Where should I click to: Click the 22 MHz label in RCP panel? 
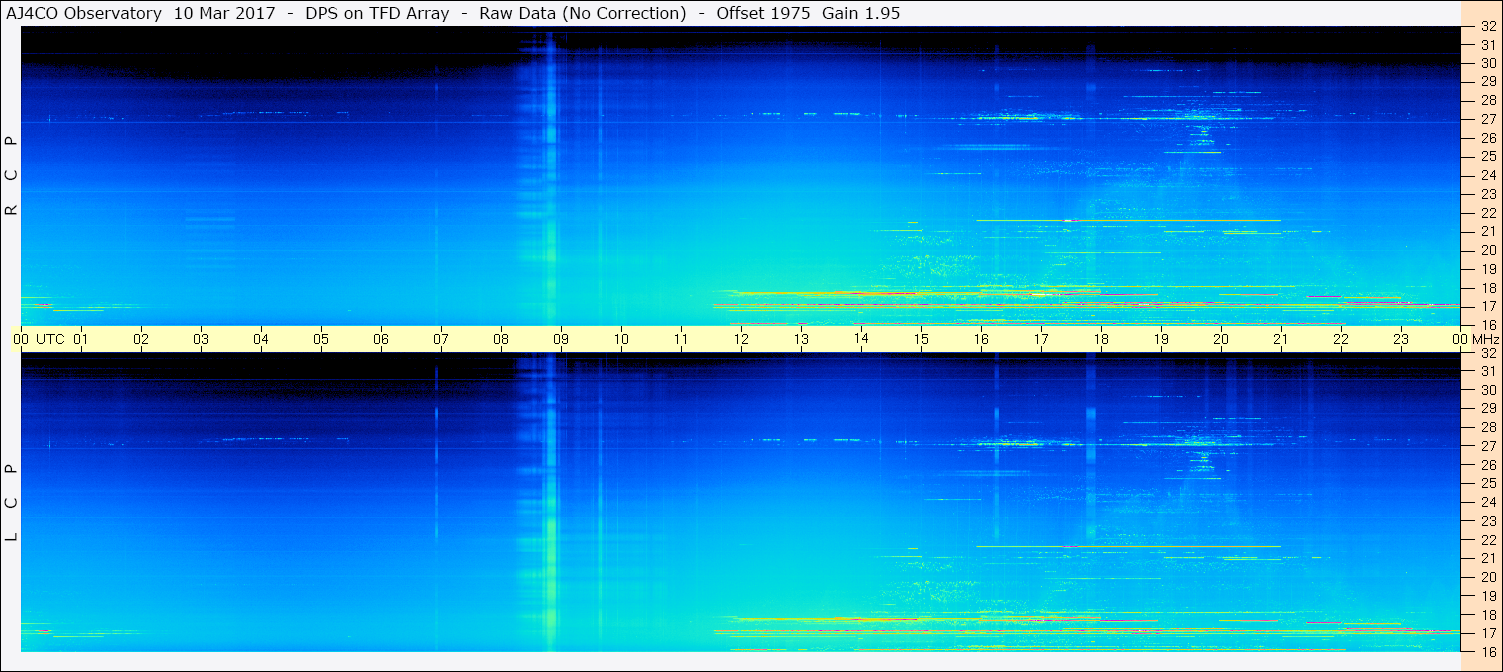[1487, 213]
